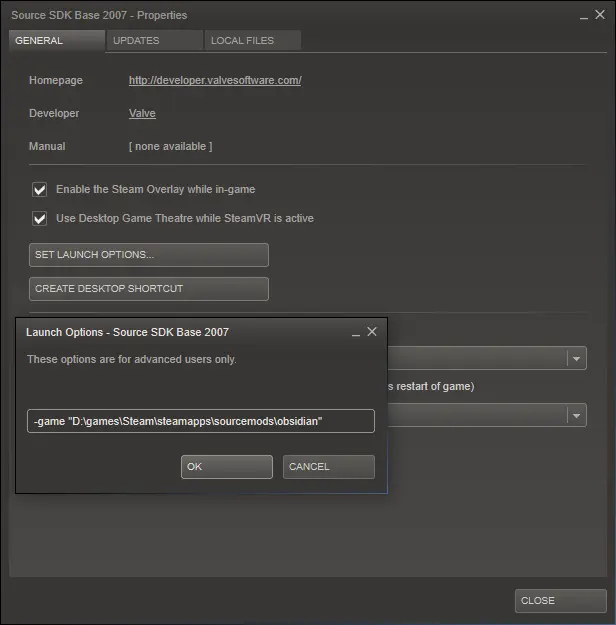This screenshot has width=616, height=625.
Task: Open the Local Files tab
Action: point(253,41)
